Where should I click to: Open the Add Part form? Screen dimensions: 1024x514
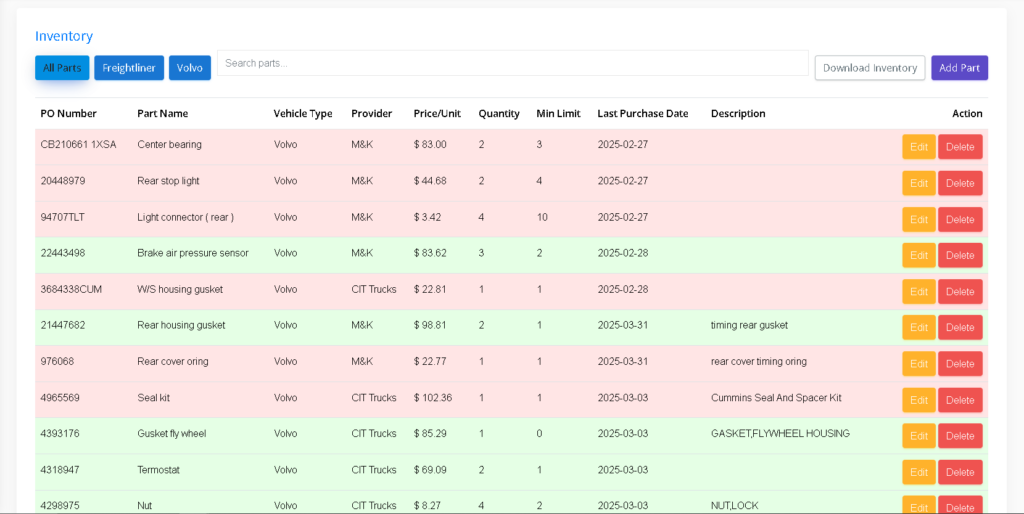[x=959, y=68]
